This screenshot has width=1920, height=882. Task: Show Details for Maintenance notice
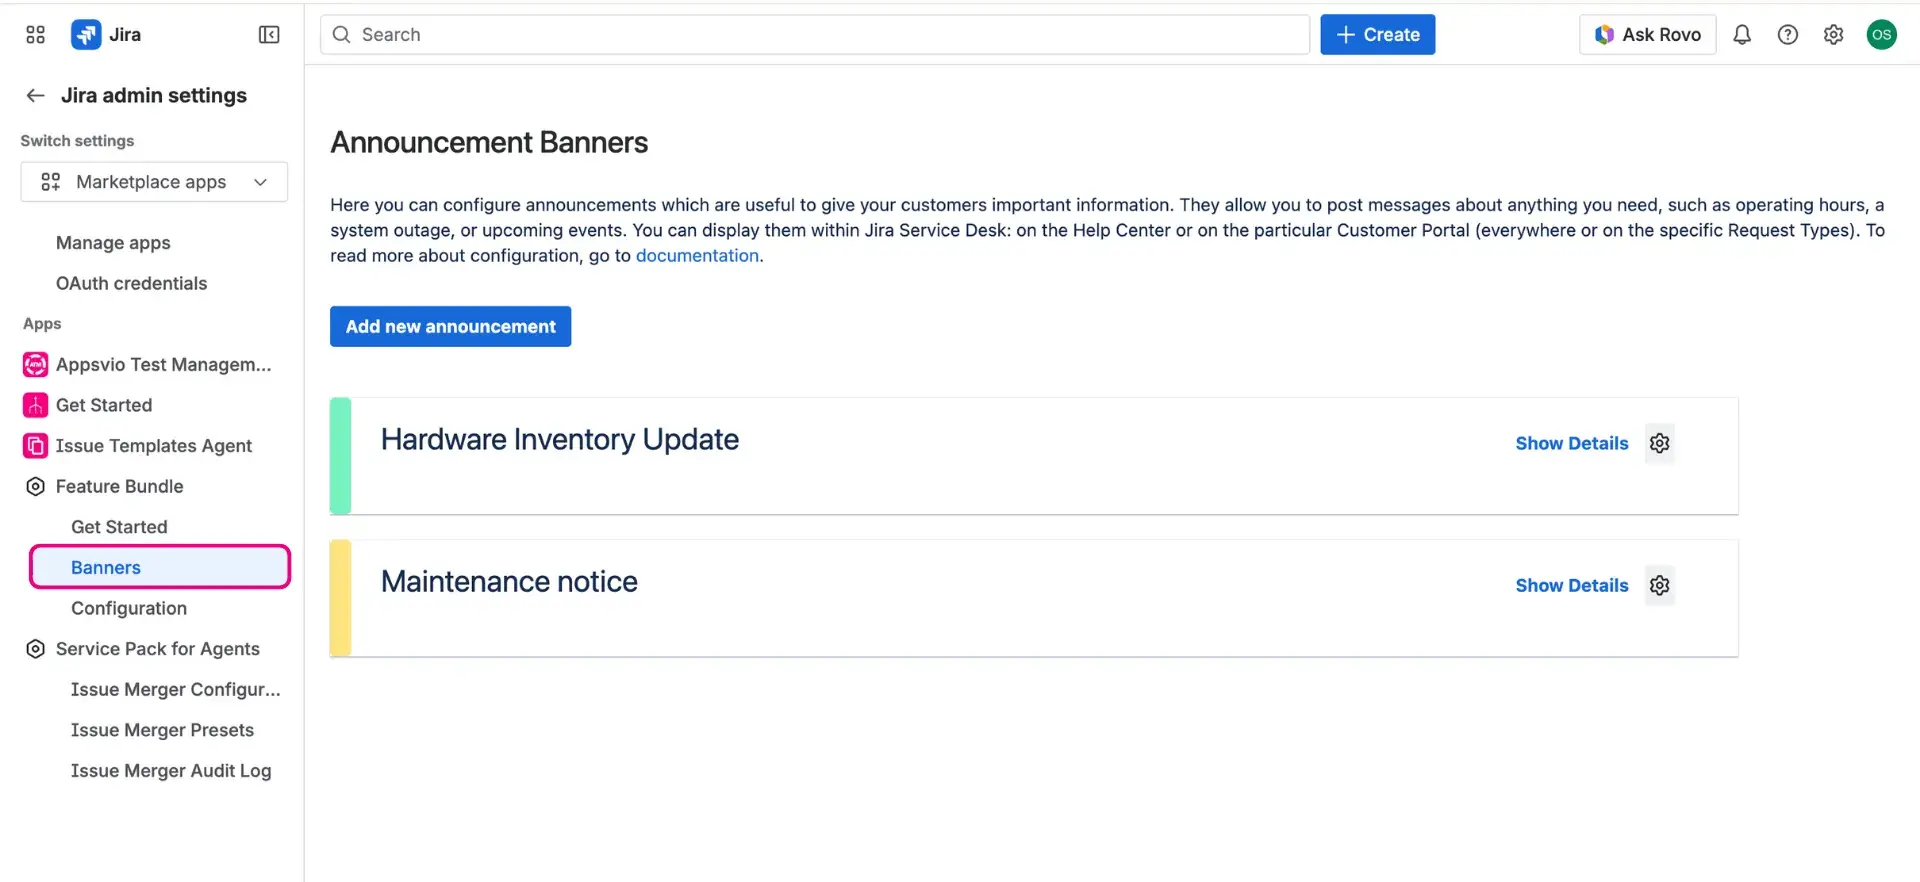pyautogui.click(x=1571, y=585)
